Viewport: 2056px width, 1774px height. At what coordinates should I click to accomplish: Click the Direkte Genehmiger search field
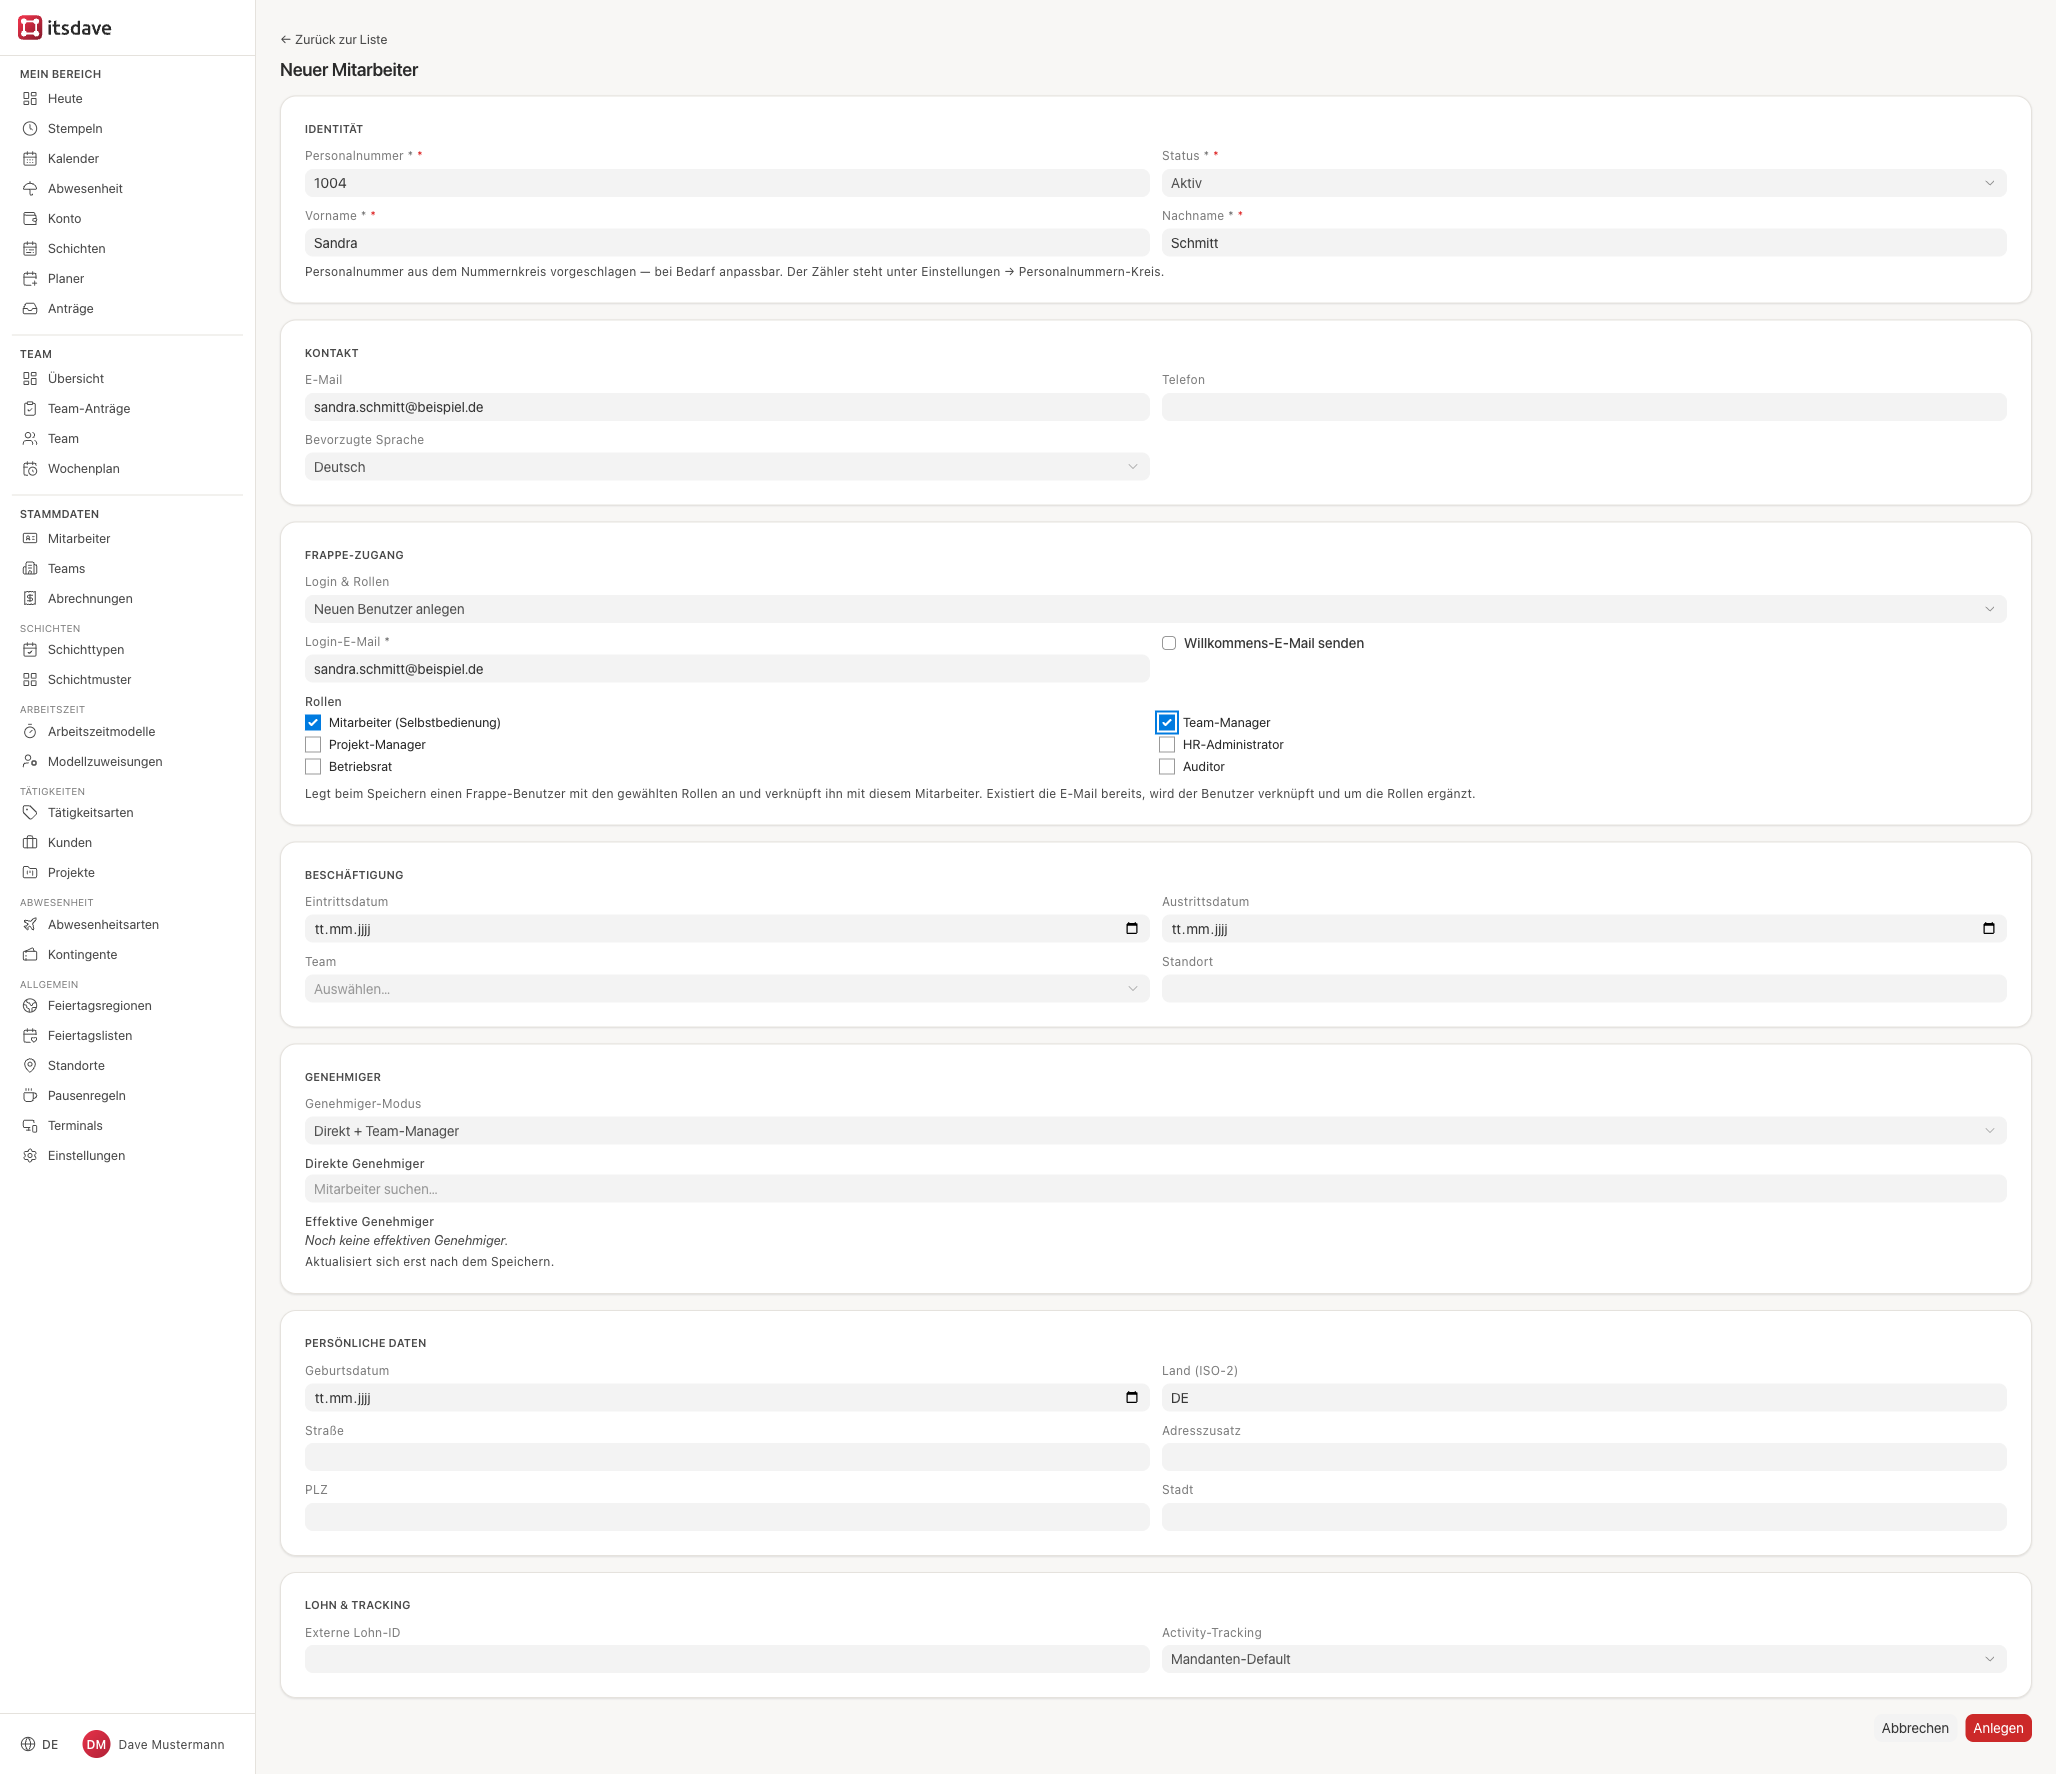1156,1189
